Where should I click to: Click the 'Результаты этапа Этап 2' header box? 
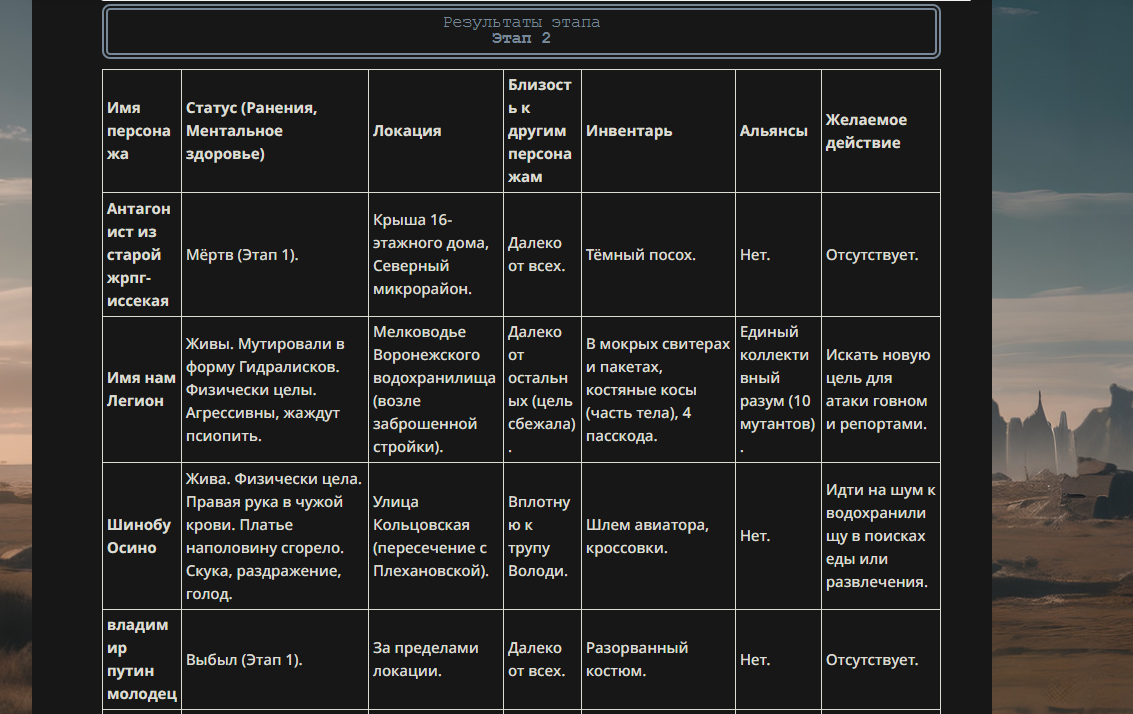point(521,31)
